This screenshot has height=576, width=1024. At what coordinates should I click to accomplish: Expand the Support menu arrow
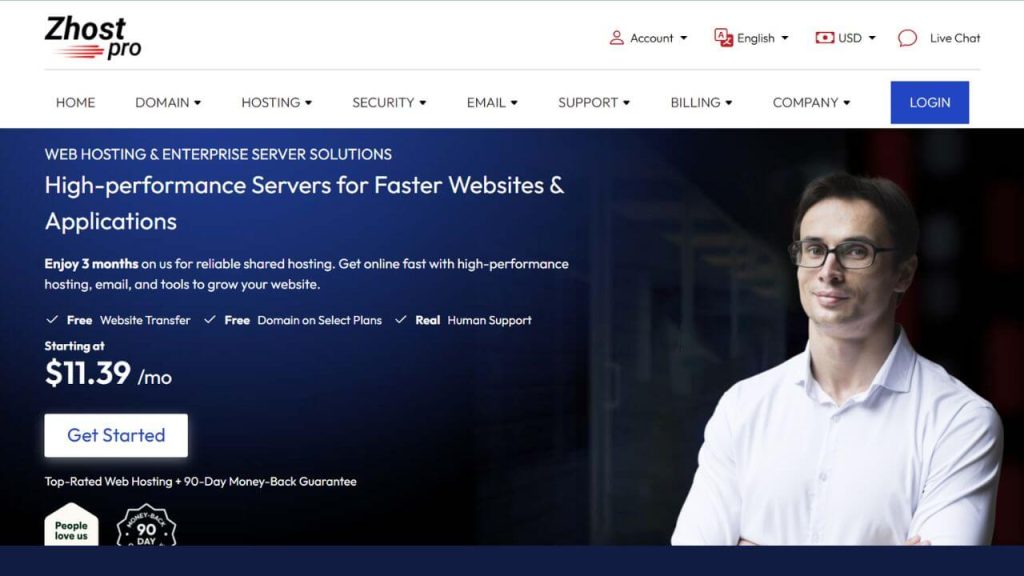point(626,103)
